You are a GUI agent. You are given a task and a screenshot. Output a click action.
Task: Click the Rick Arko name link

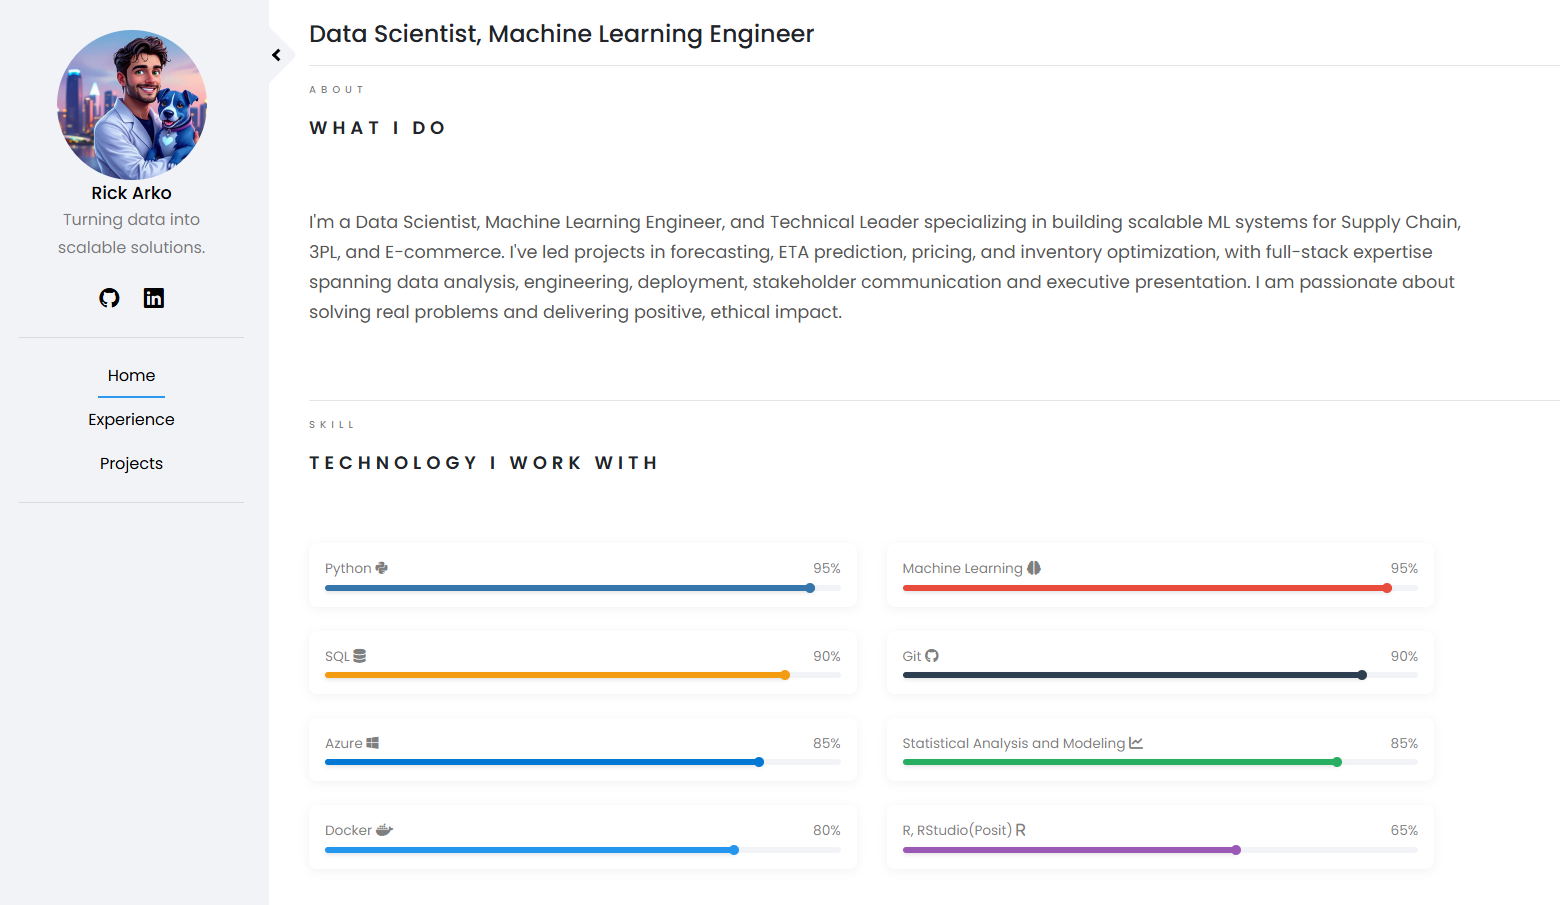pos(131,193)
